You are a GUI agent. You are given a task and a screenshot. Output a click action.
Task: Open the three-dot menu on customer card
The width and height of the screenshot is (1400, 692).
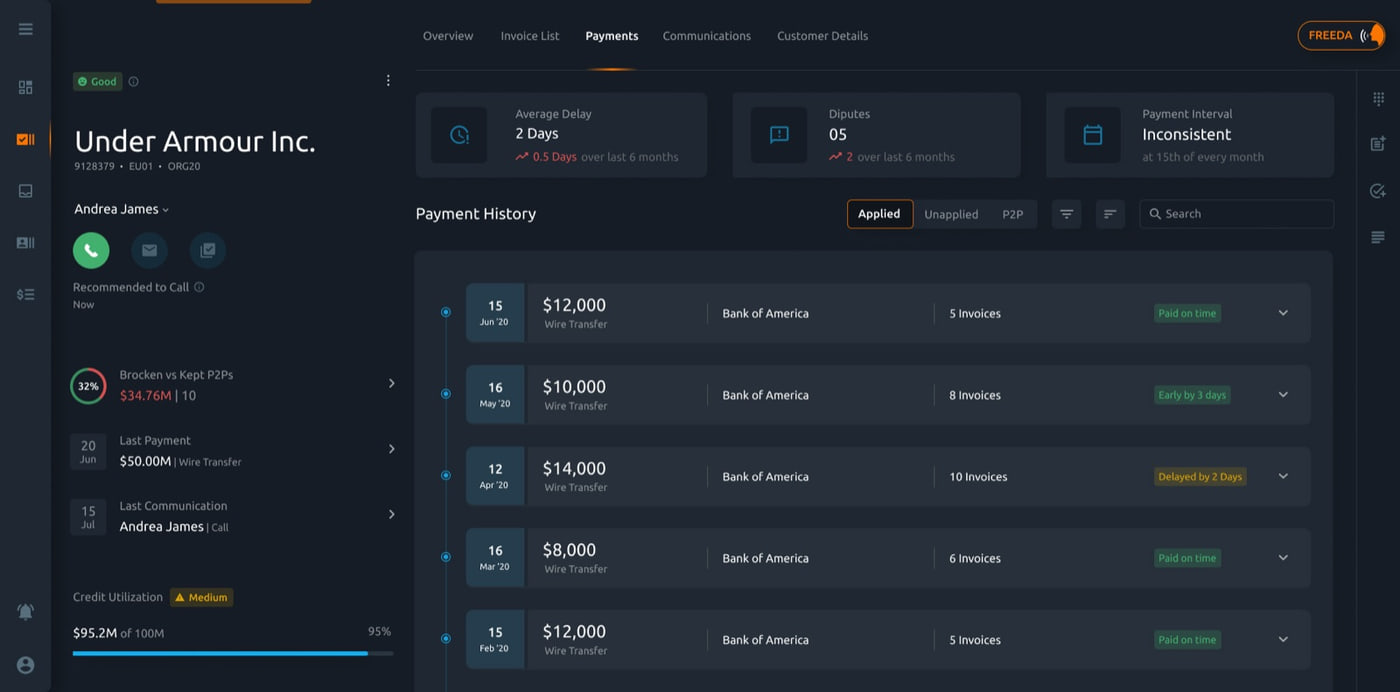[388, 81]
